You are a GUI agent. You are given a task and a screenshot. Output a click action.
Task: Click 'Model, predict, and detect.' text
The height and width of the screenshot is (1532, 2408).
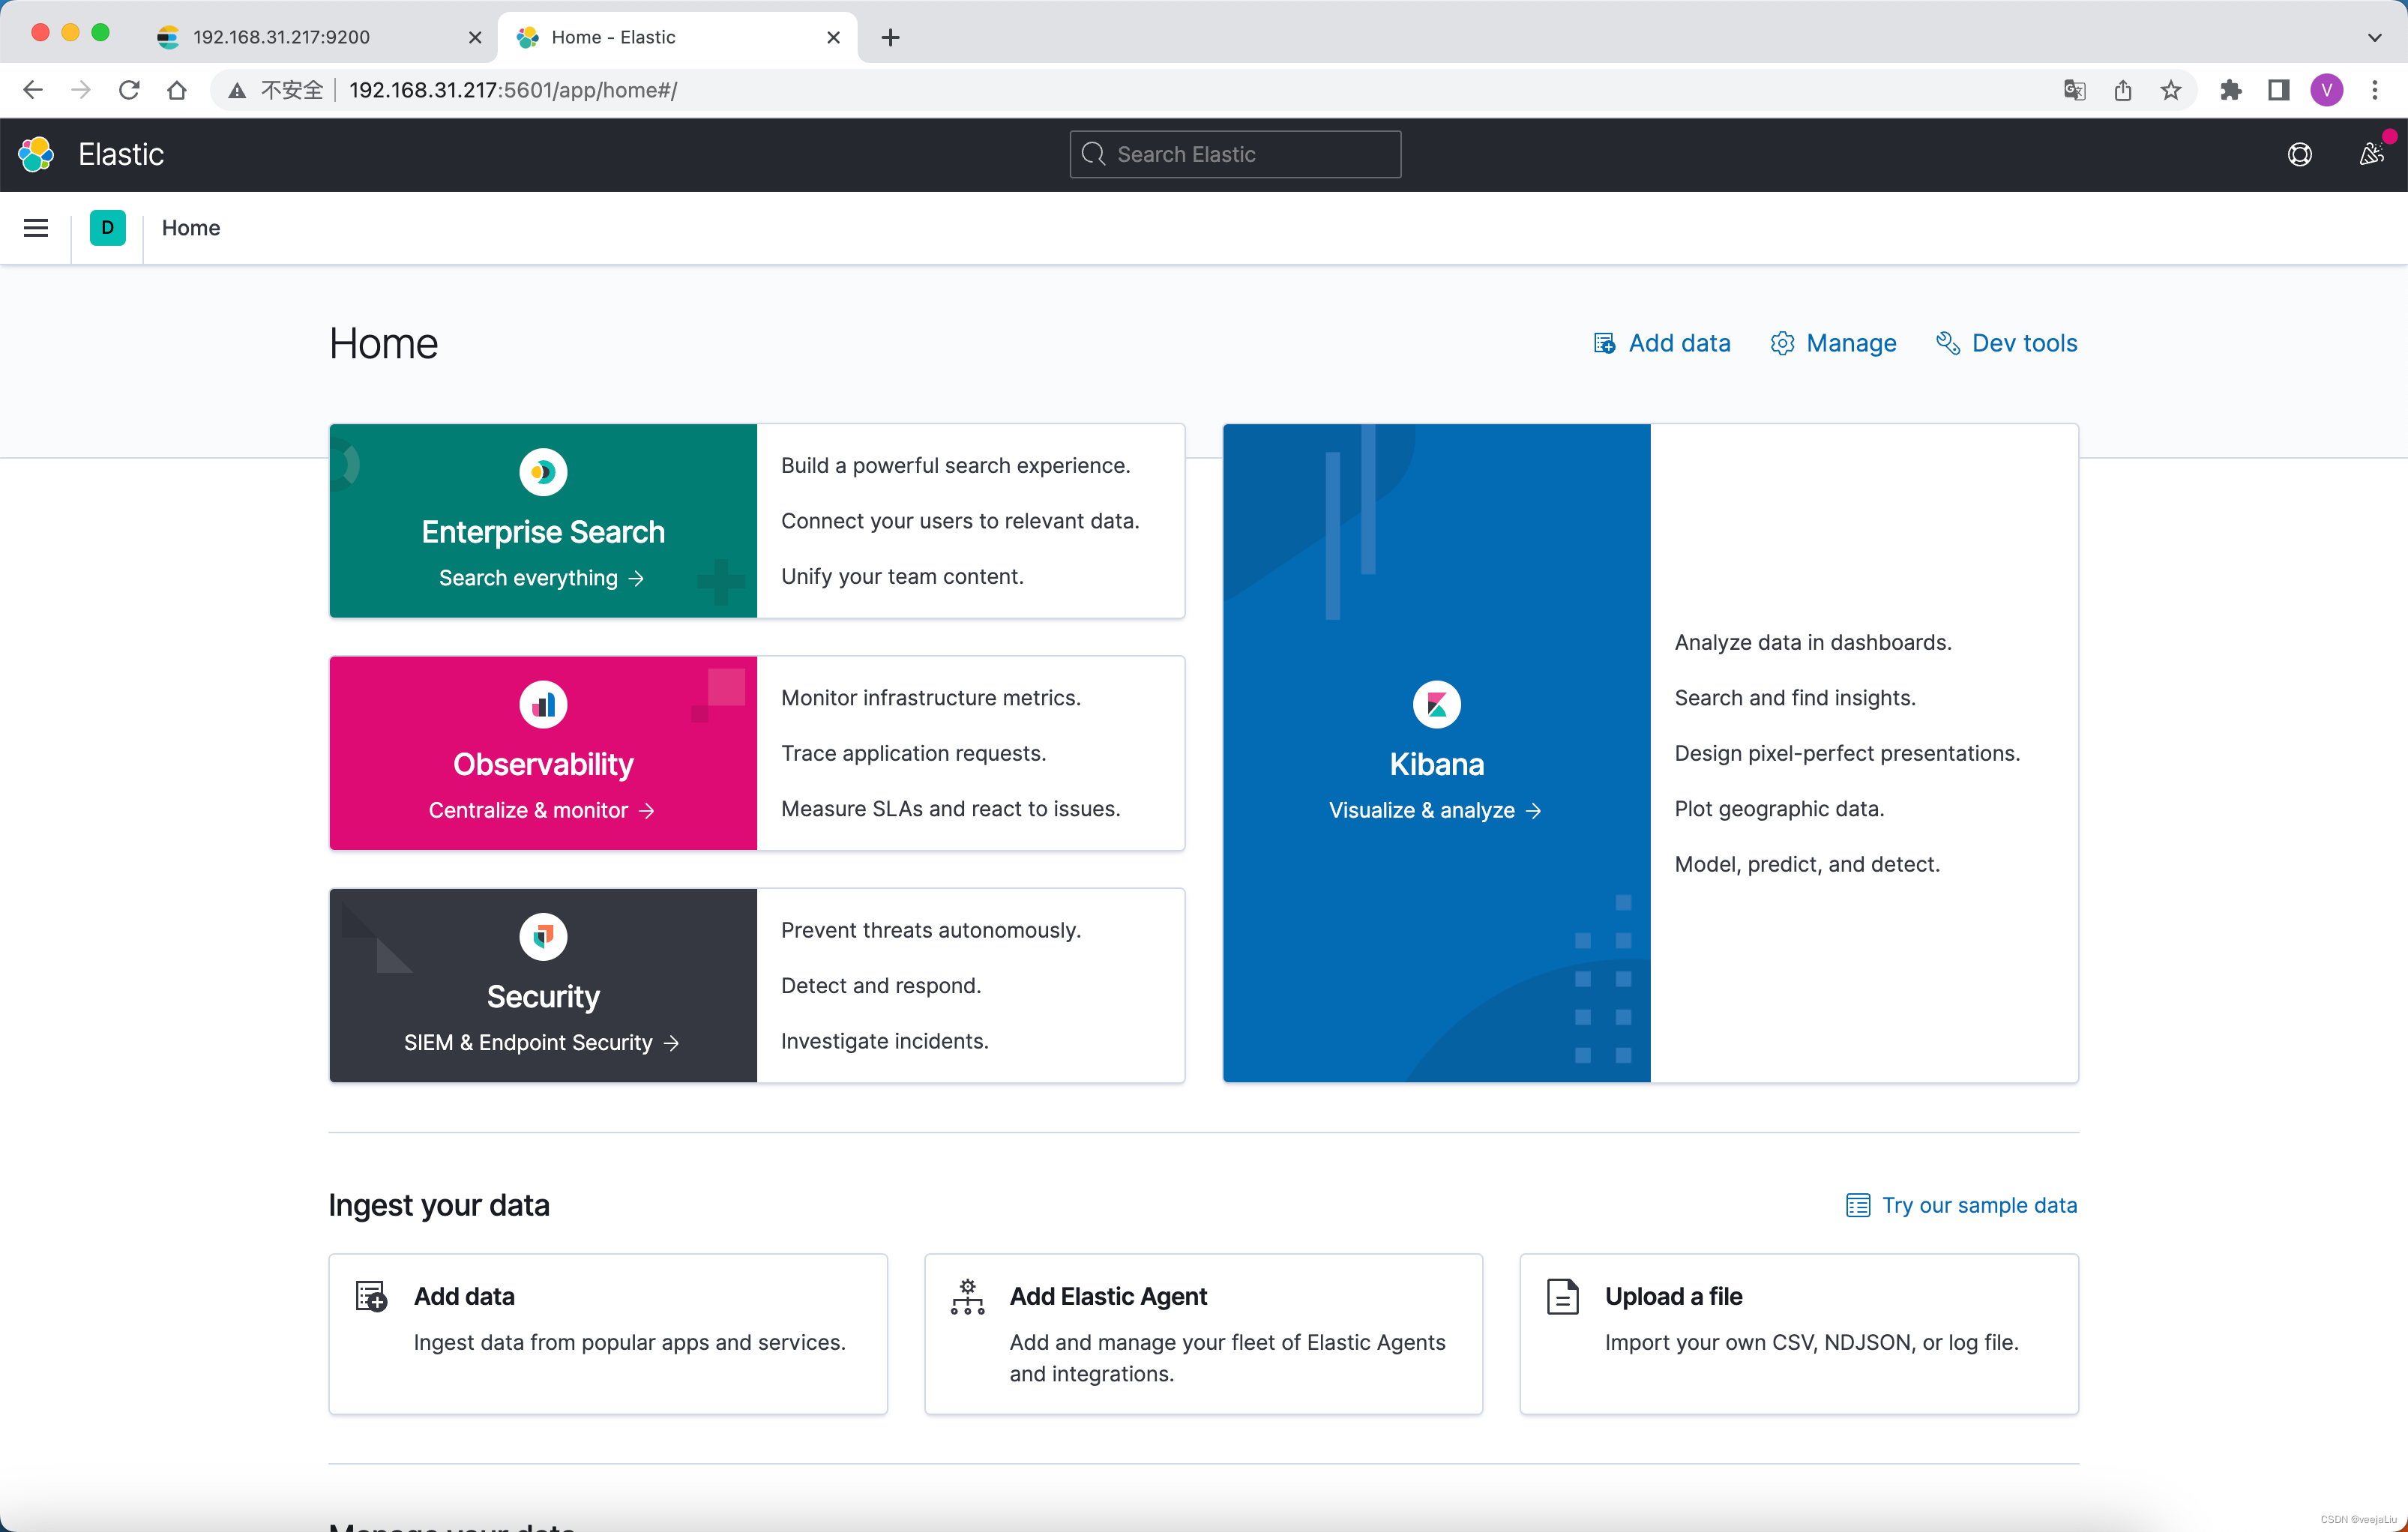[1807, 864]
